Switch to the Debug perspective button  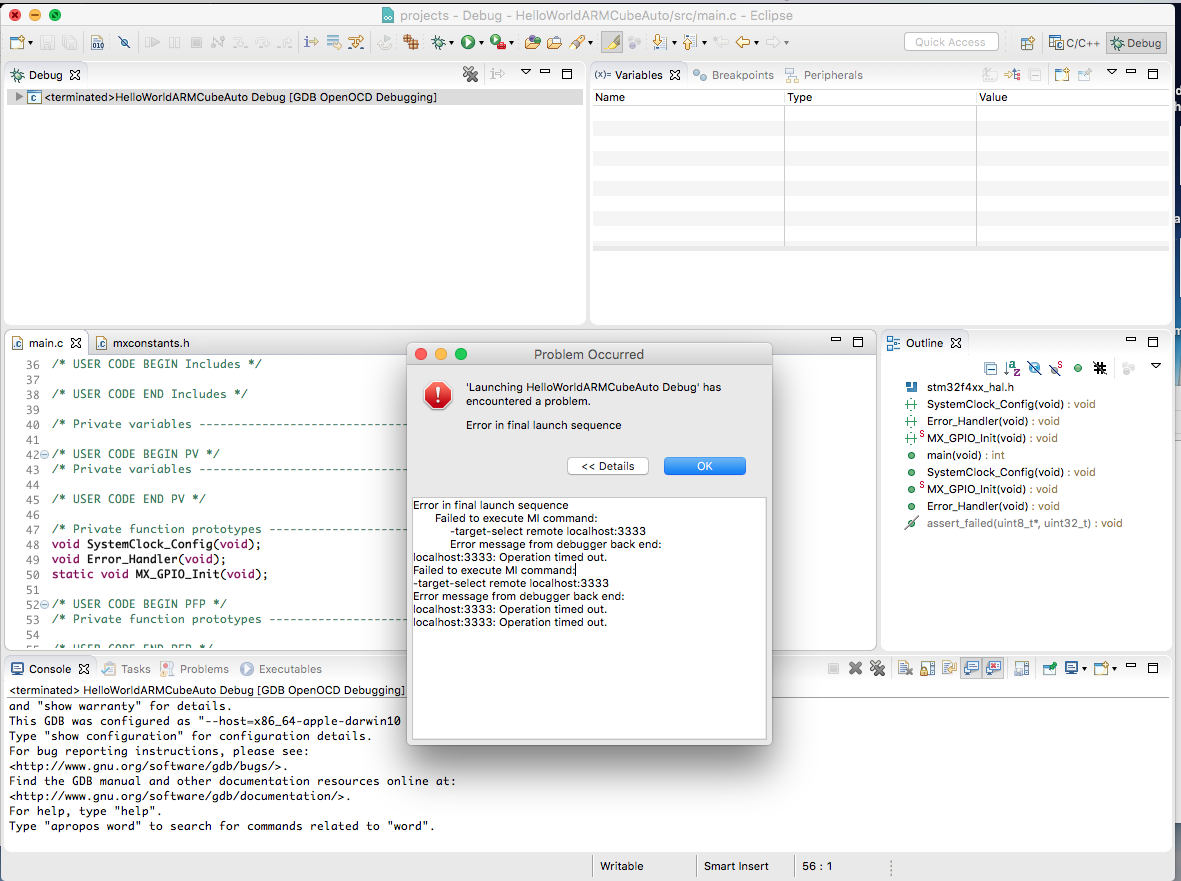pos(1136,43)
